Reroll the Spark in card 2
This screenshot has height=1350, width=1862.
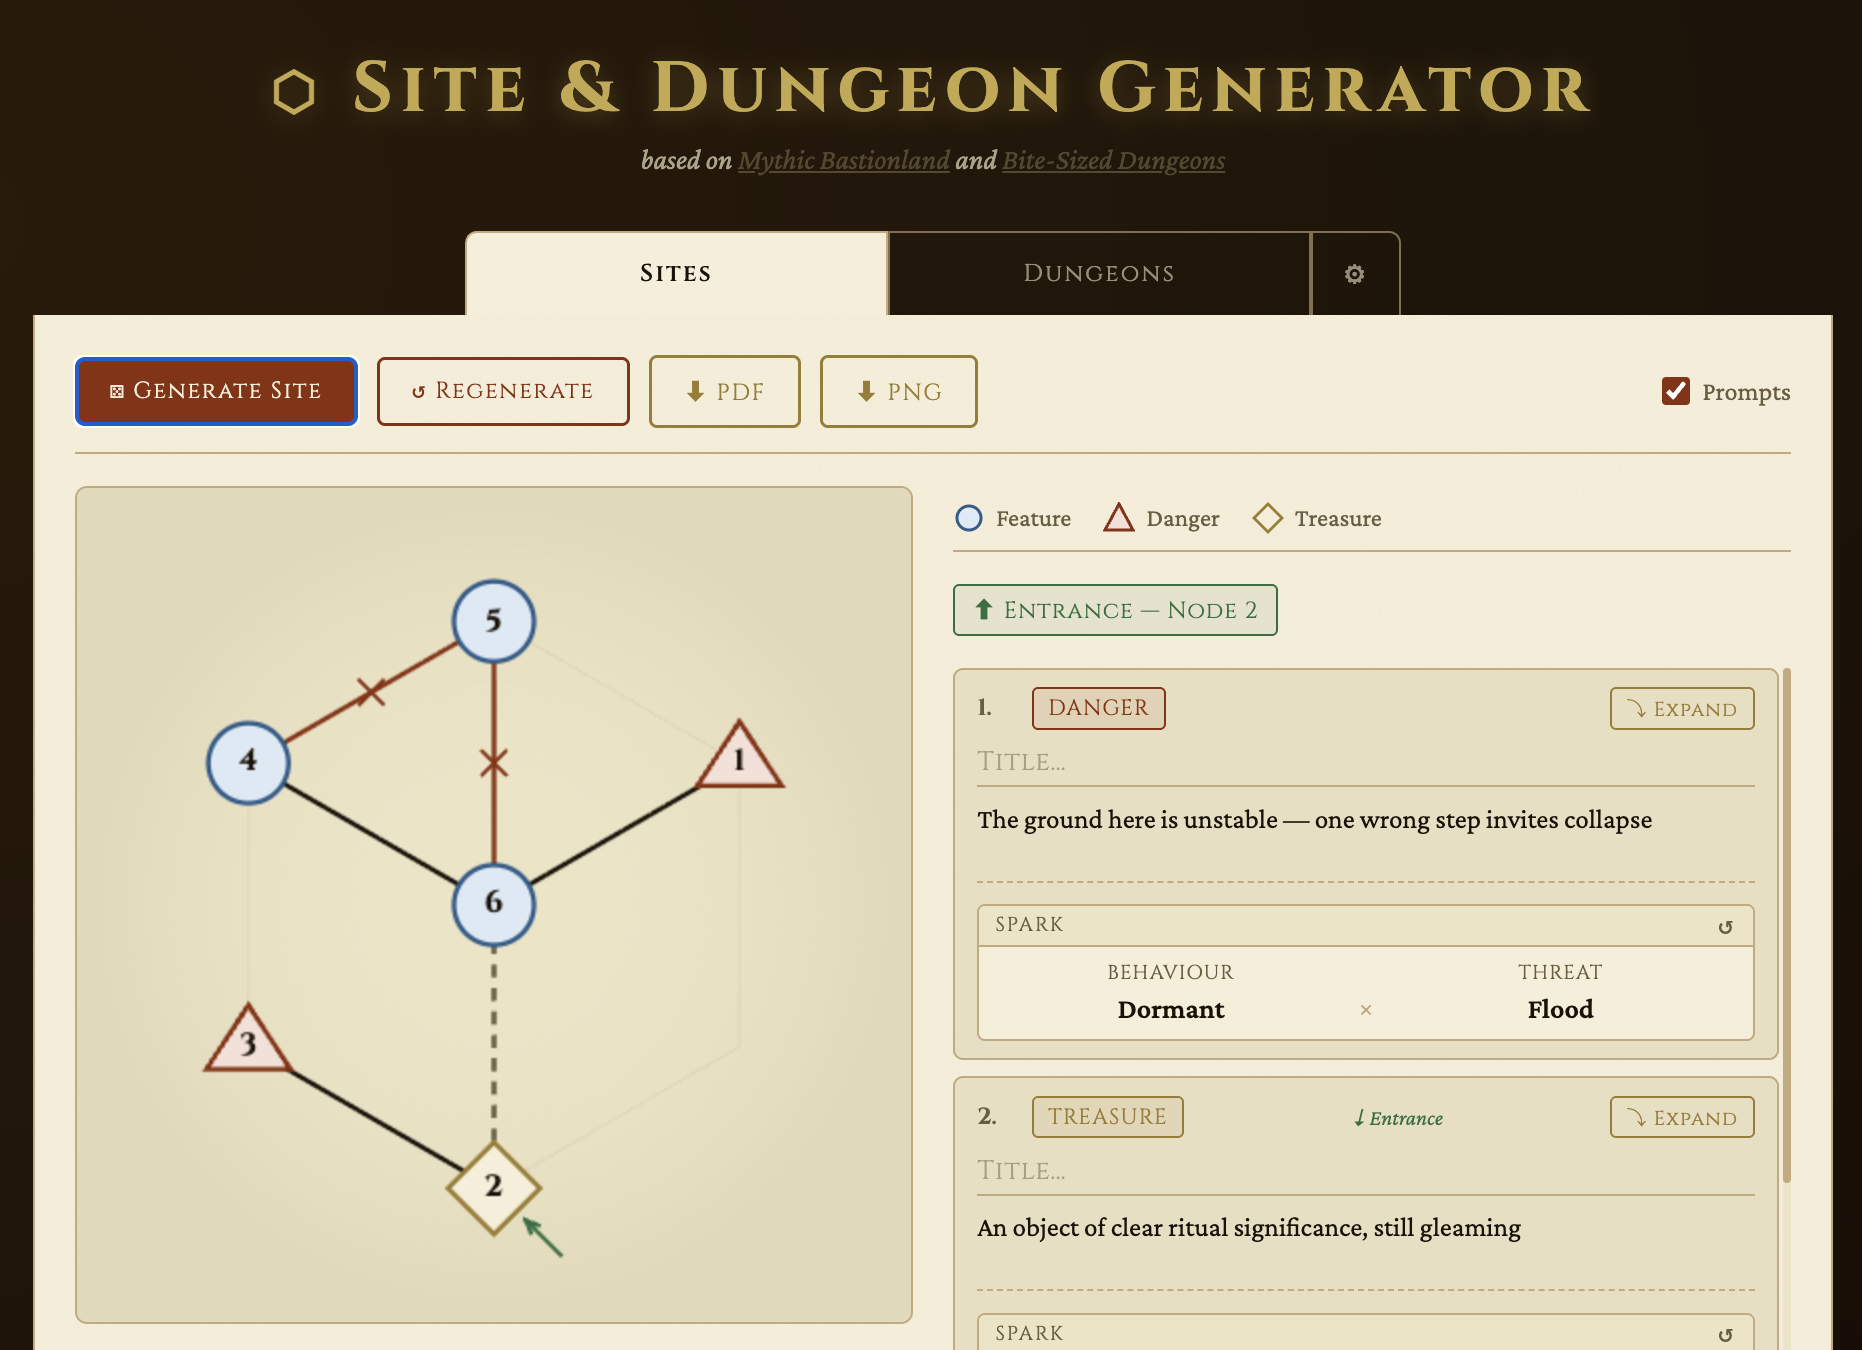[x=1725, y=1335]
